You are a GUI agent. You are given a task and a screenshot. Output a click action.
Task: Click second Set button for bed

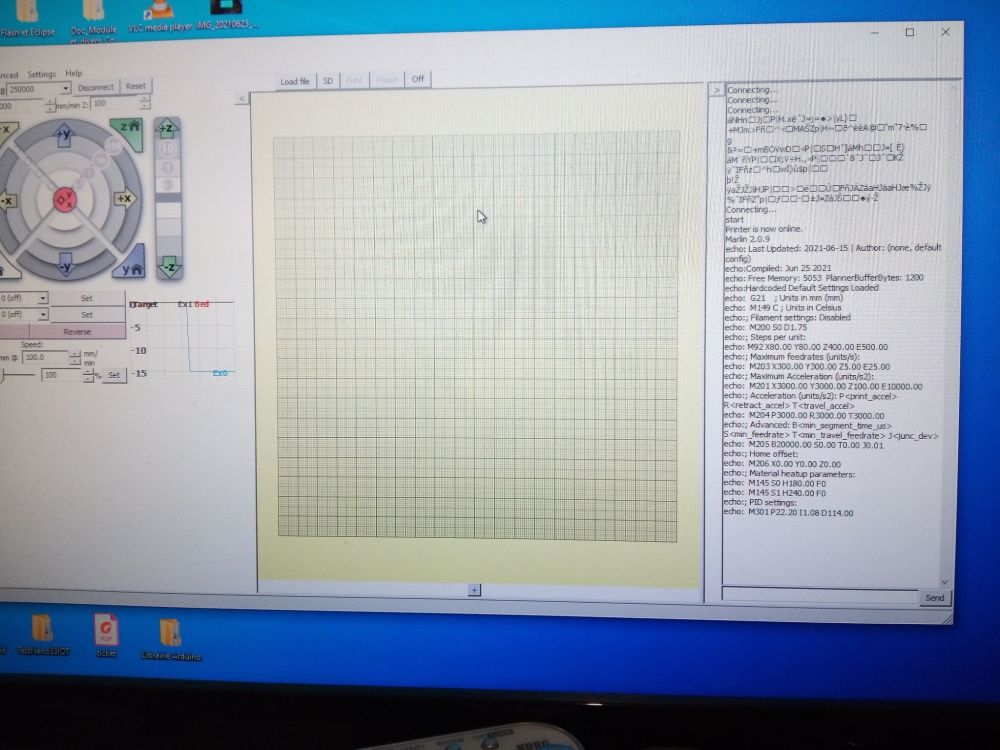[87, 314]
